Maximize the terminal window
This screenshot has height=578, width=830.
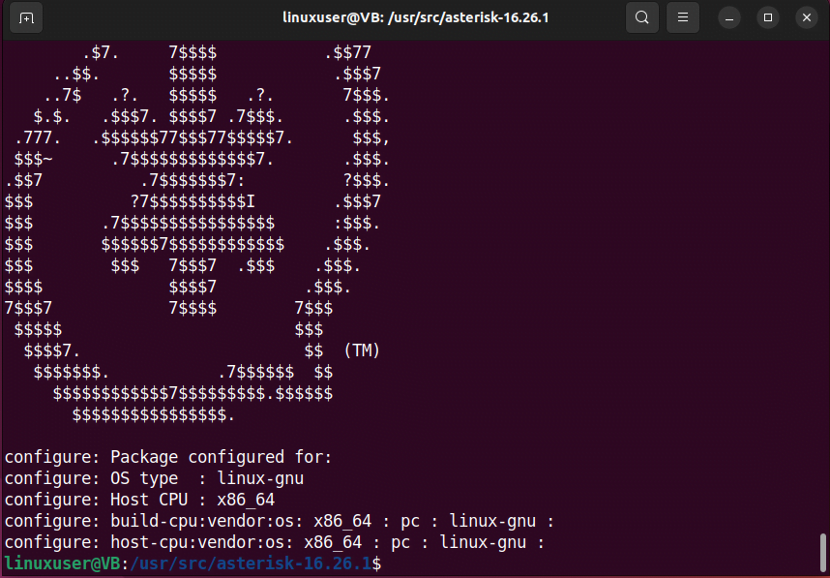[768, 18]
